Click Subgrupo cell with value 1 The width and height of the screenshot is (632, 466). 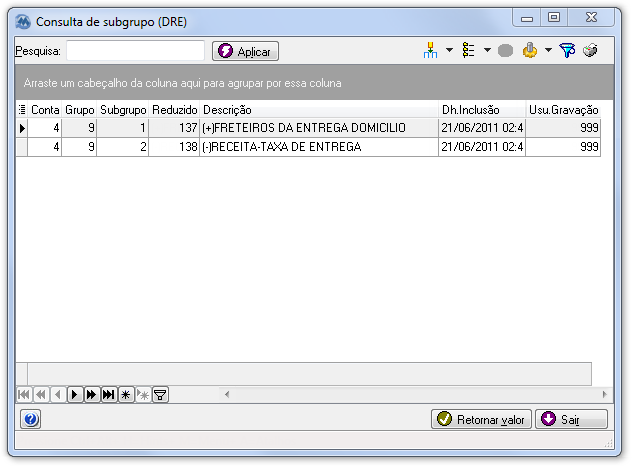tap(123, 128)
